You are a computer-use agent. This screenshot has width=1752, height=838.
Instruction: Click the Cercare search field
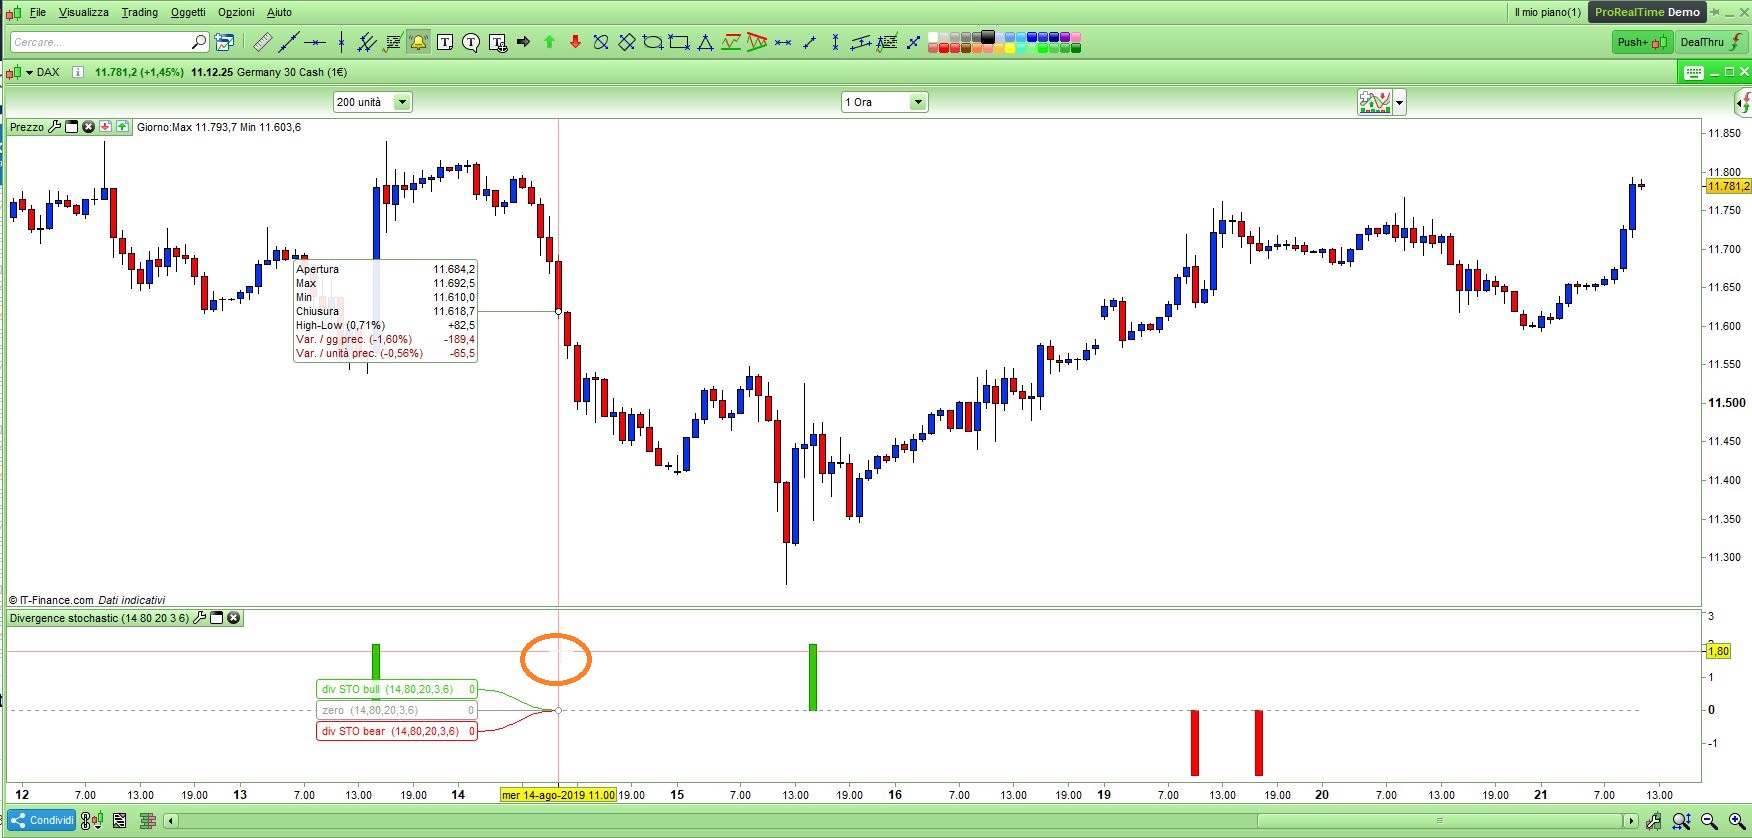point(110,42)
